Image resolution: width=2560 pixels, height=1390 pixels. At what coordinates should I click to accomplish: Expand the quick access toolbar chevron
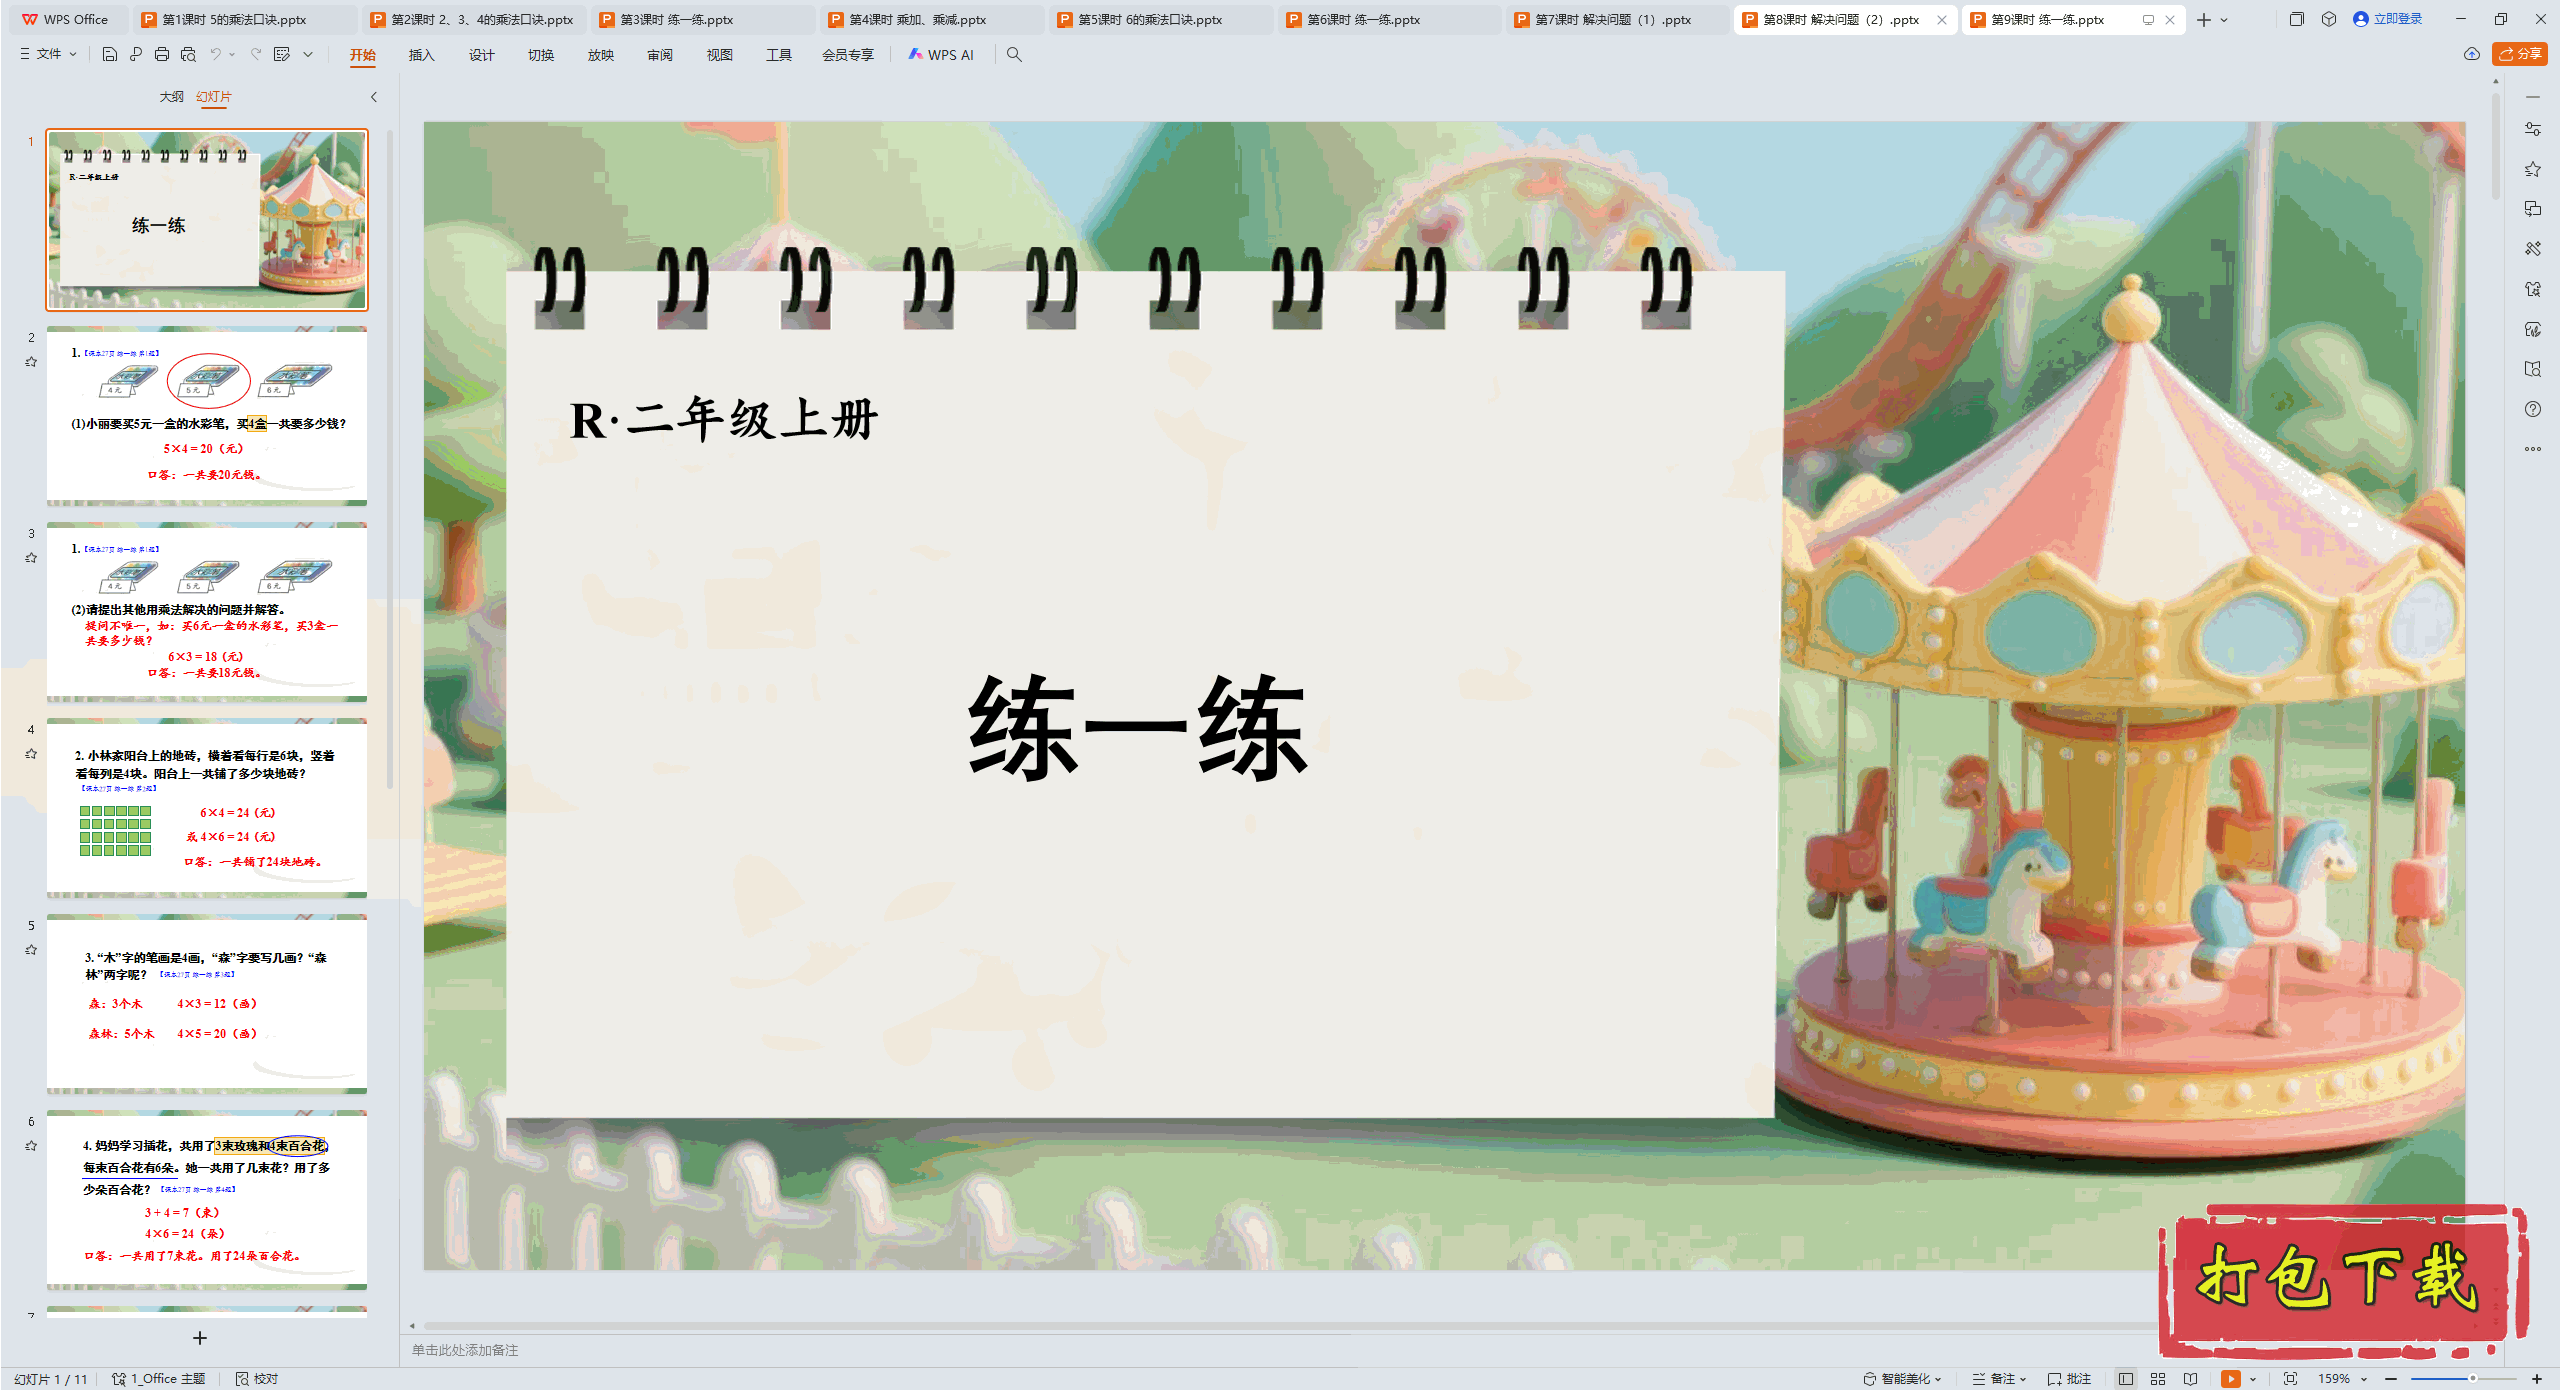308,55
